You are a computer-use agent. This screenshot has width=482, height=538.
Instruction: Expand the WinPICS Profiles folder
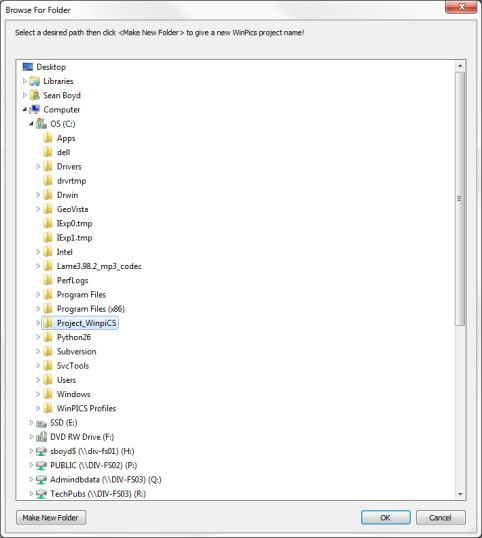pyautogui.click(x=38, y=408)
